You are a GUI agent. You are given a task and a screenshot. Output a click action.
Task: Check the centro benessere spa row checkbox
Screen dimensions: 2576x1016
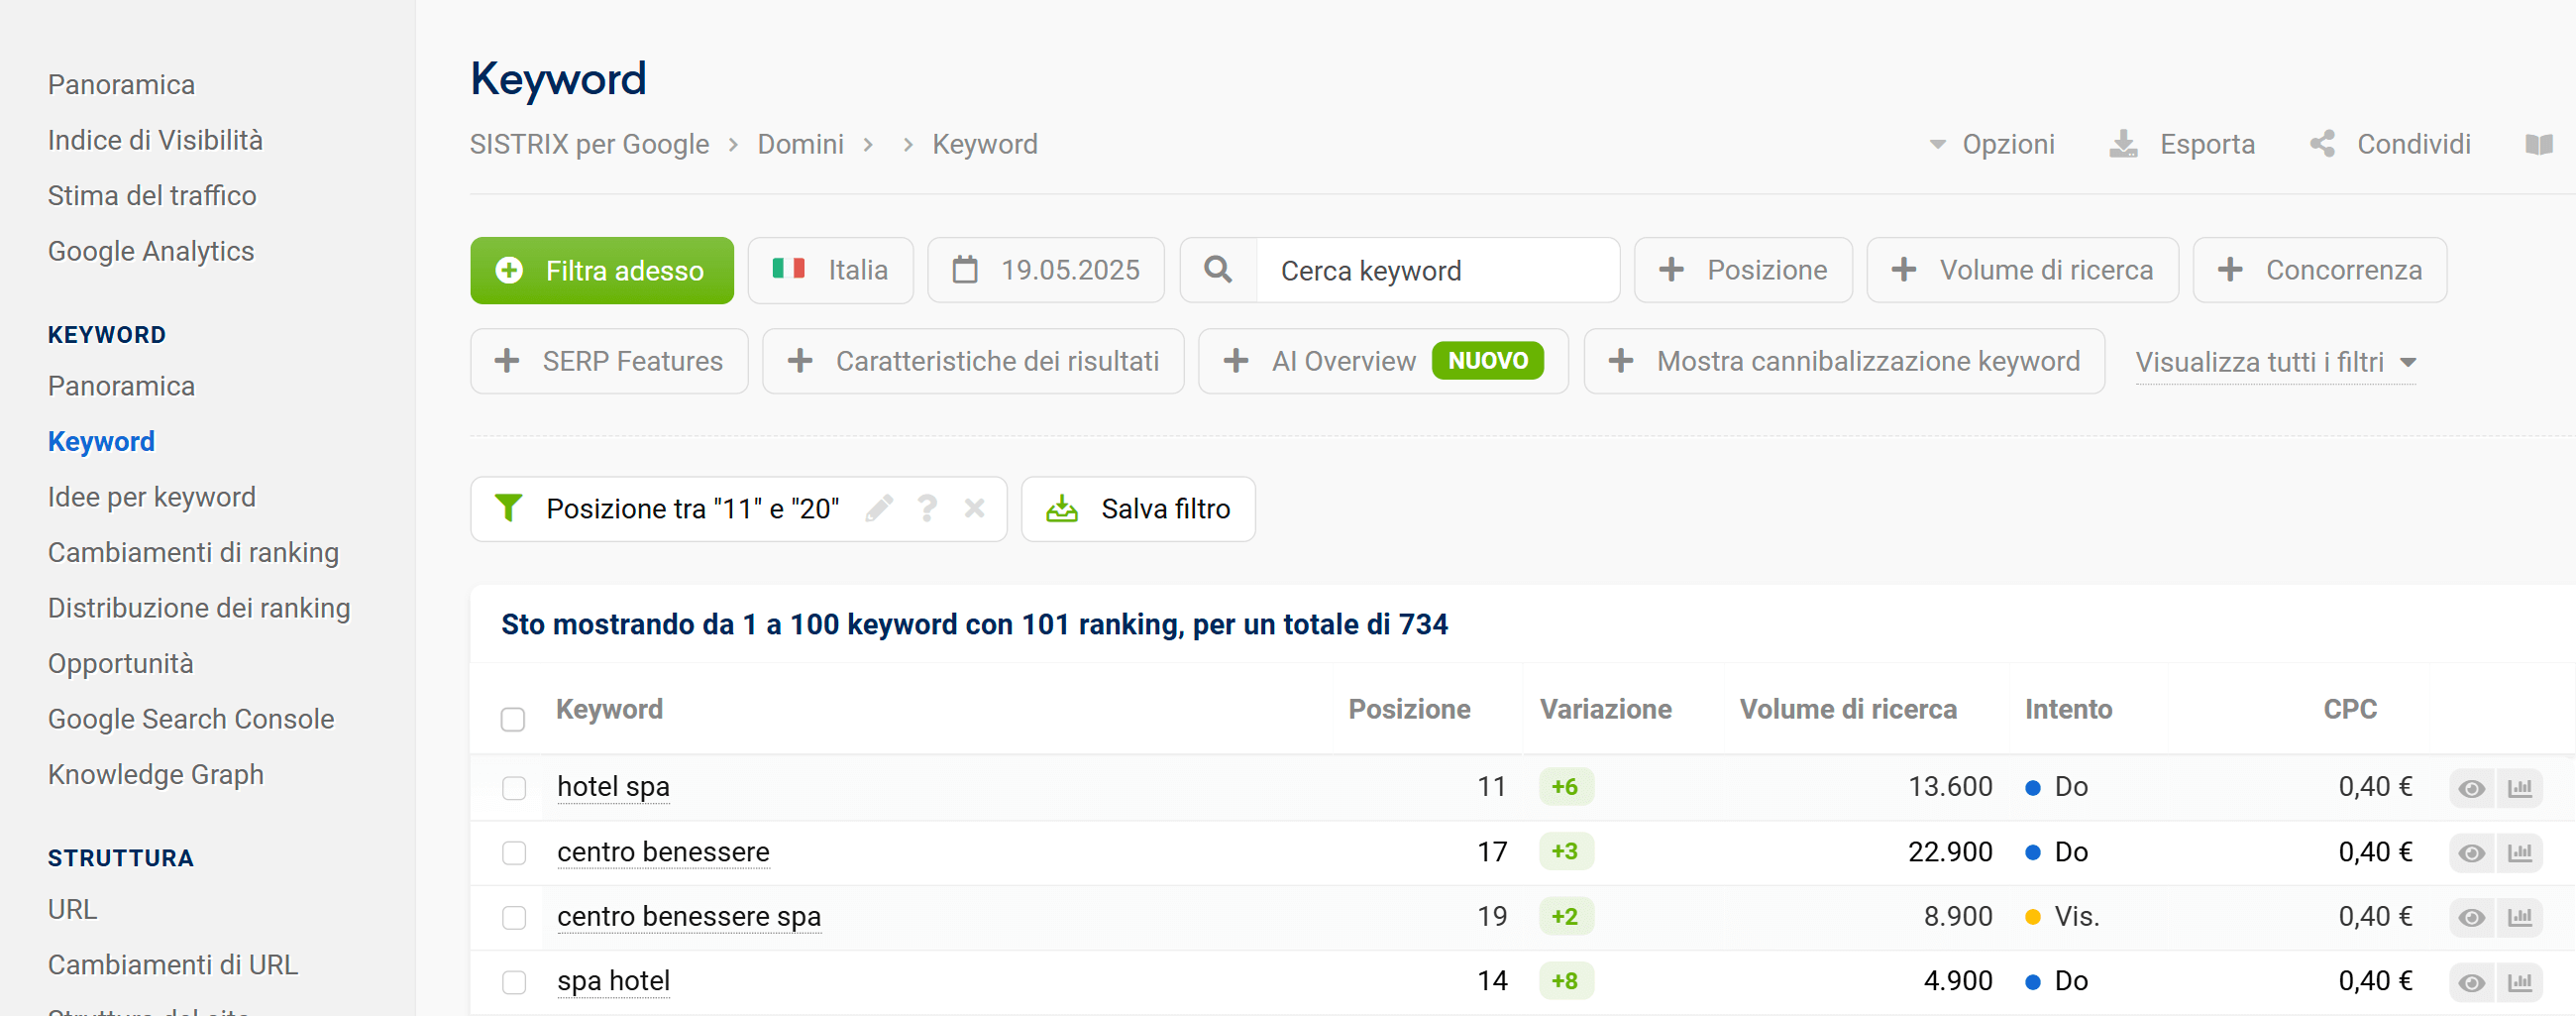tap(514, 917)
